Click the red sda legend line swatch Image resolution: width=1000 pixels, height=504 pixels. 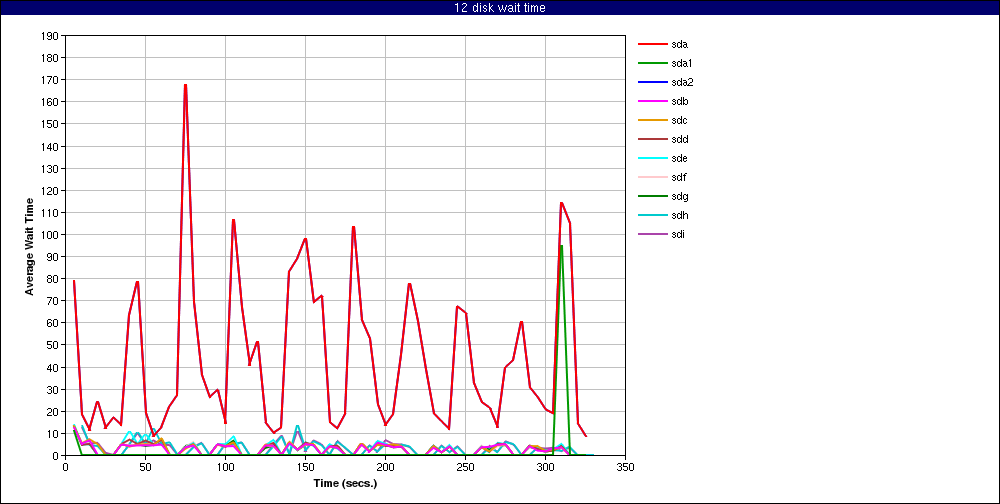coord(652,45)
